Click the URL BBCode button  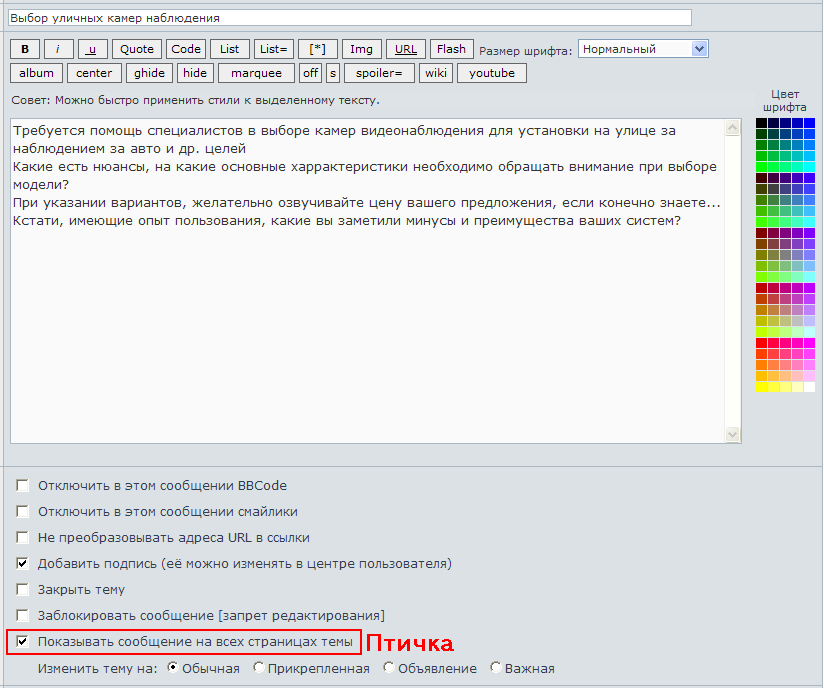[406, 49]
